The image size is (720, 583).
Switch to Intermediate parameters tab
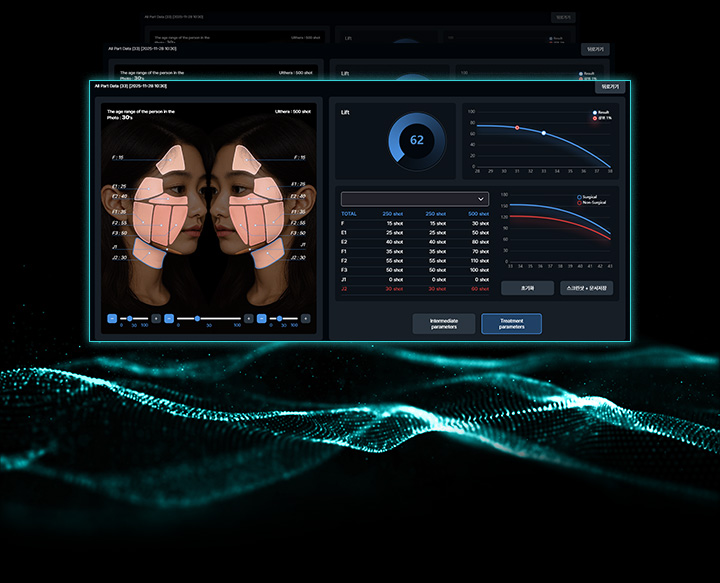pos(443,324)
